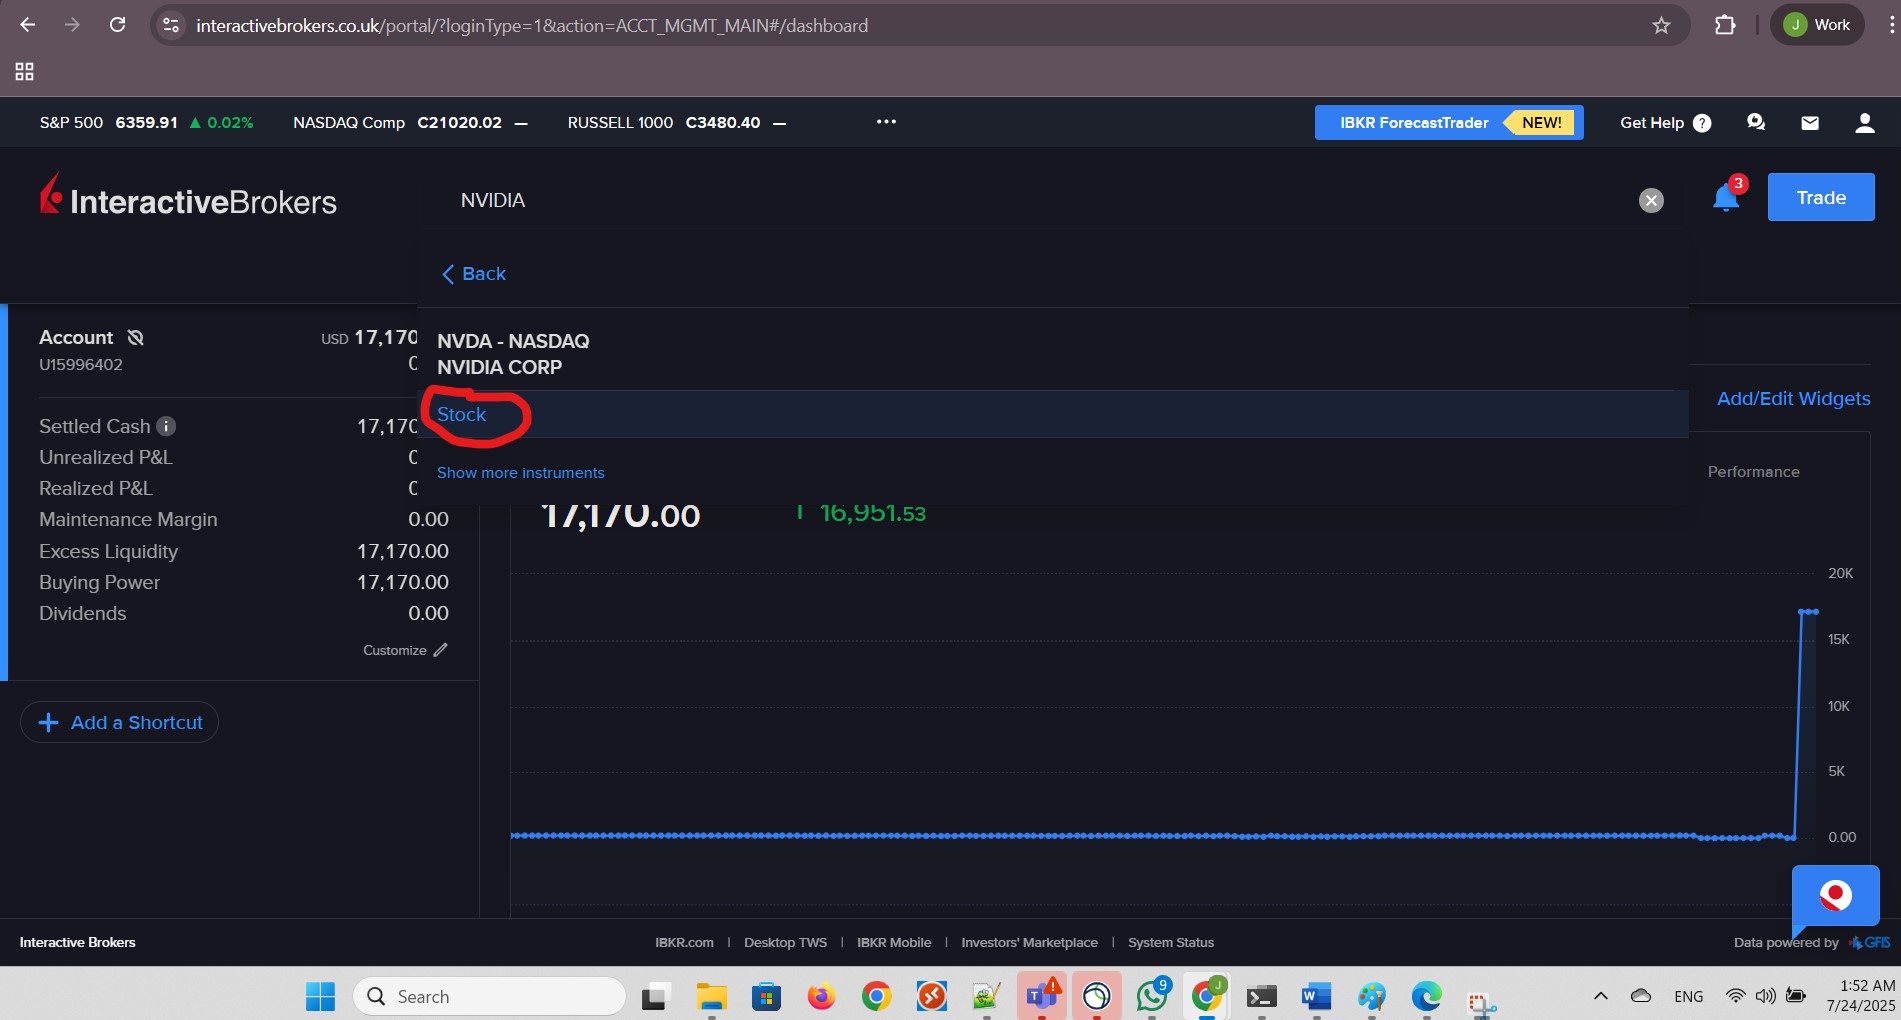Open site information icon in address bar
Viewport: 1901px width, 1020px height.
(x=171, y=25)
